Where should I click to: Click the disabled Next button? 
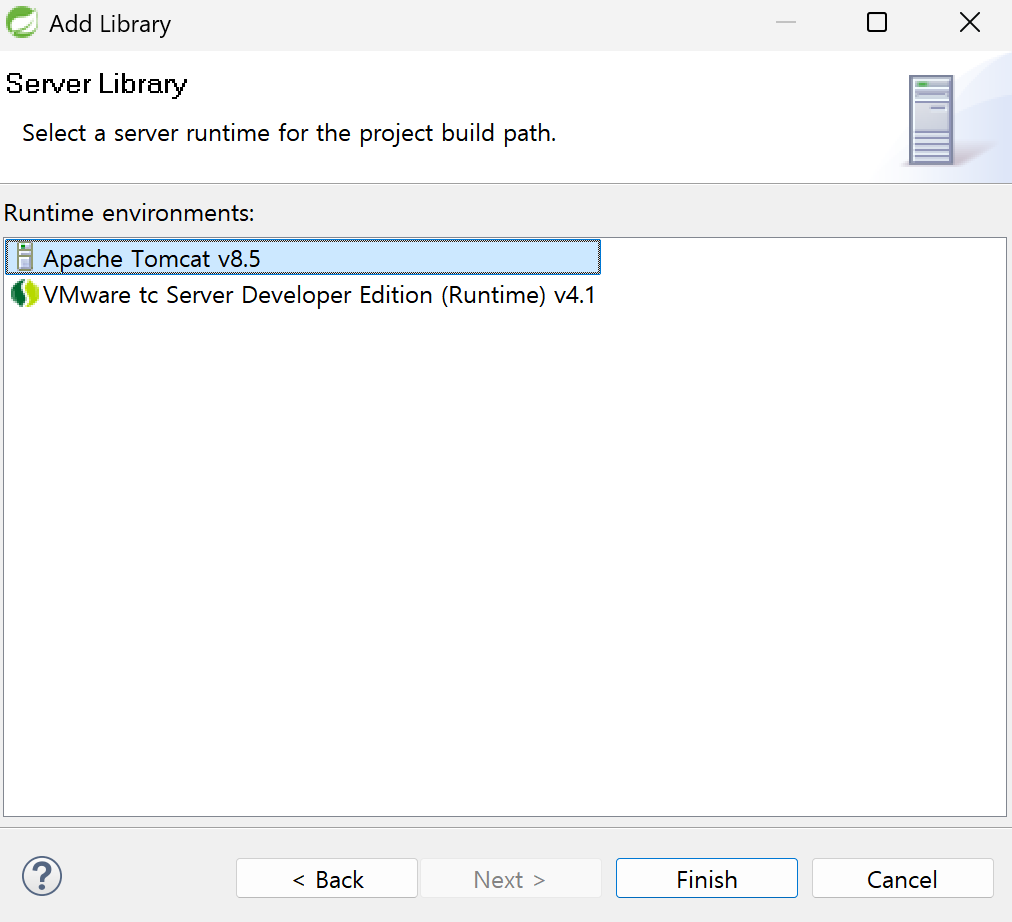point(511,879)
